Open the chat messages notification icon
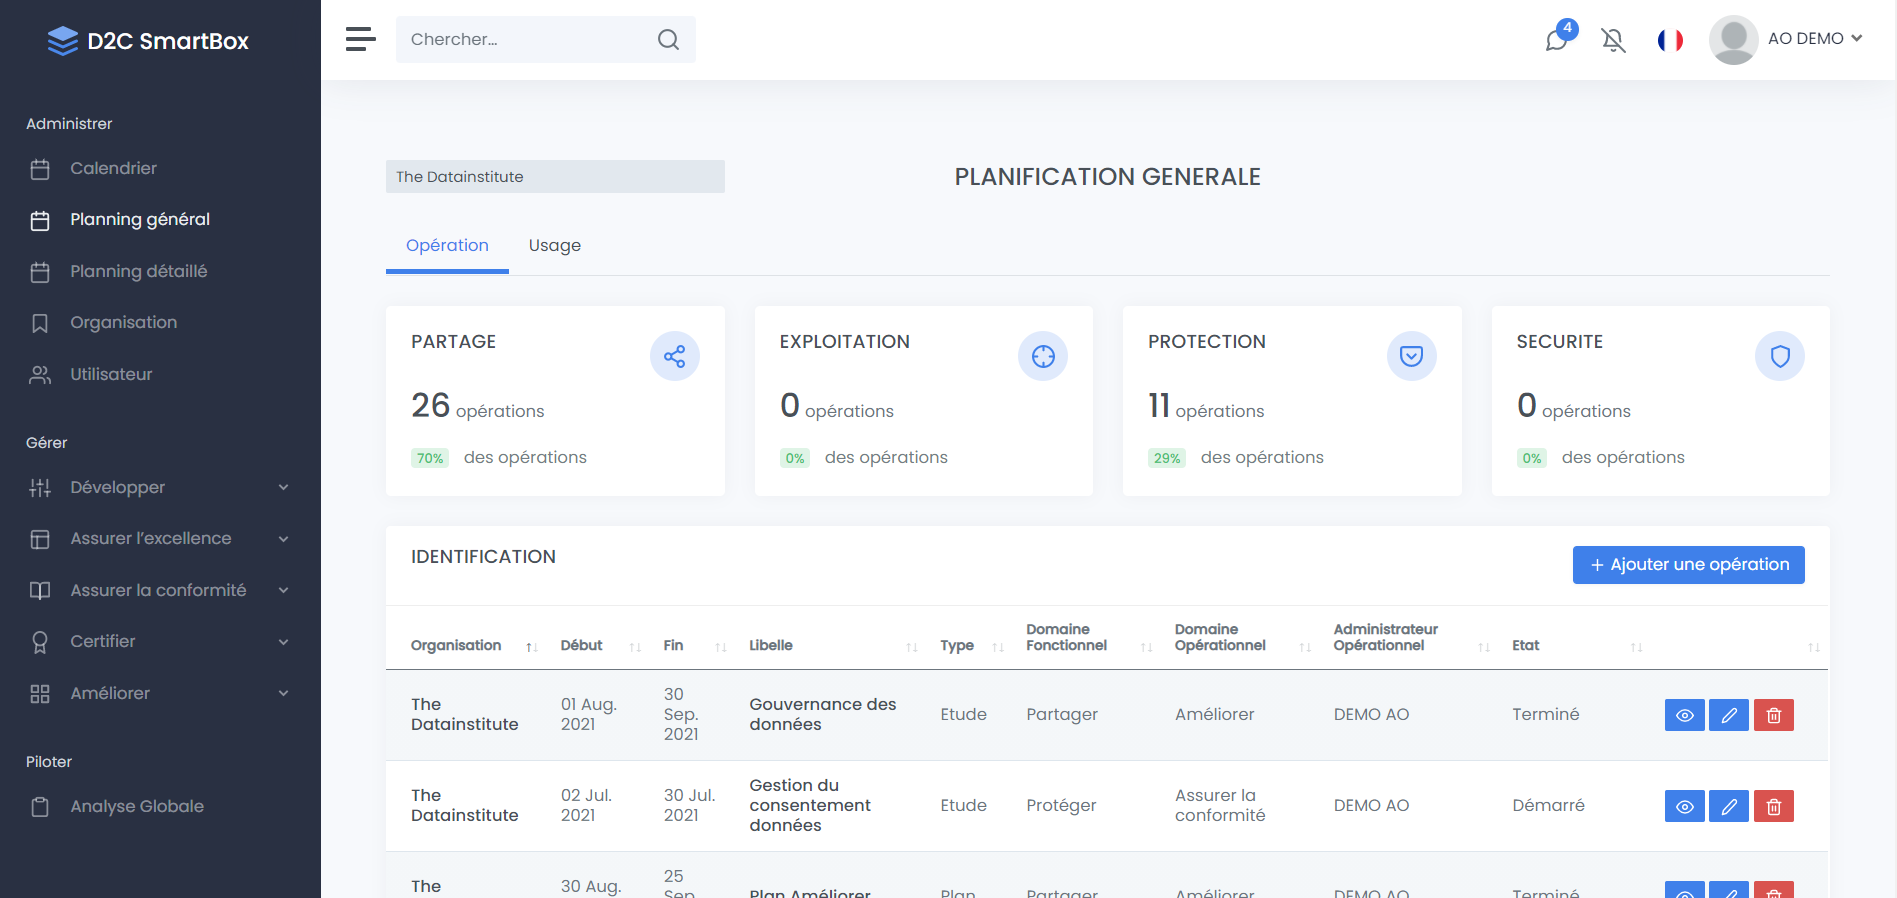Viewport: 1897px width, 898px height. (1557, 39)
